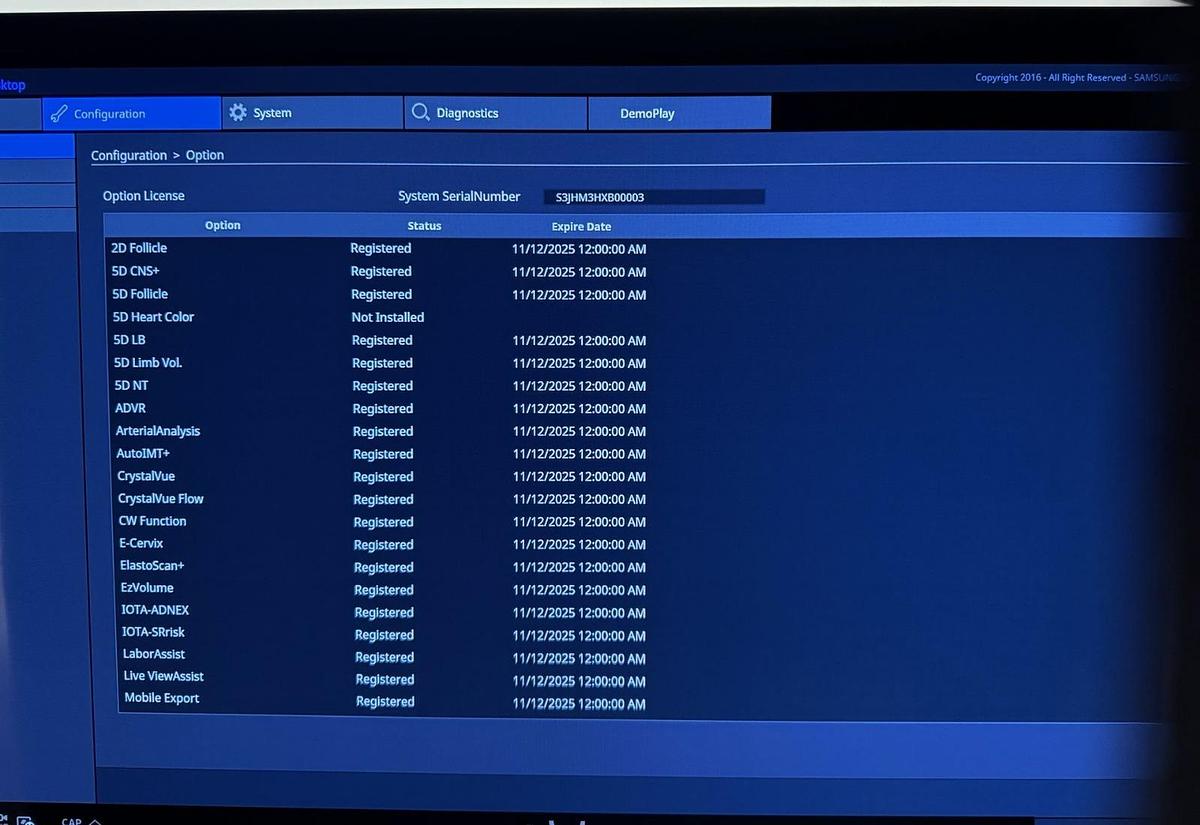Click the Configuration breadcrumb link
This screenshot has width=1200, height=825.
[129, 156]
